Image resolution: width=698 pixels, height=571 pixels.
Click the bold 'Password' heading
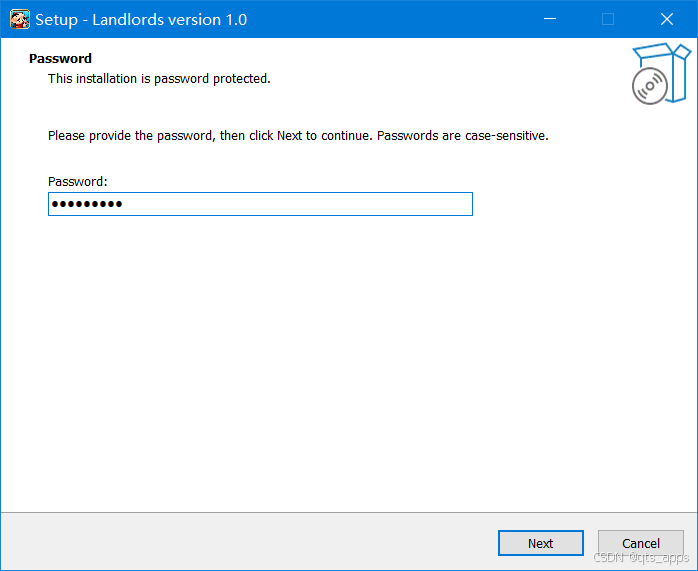tap(61, 58)
